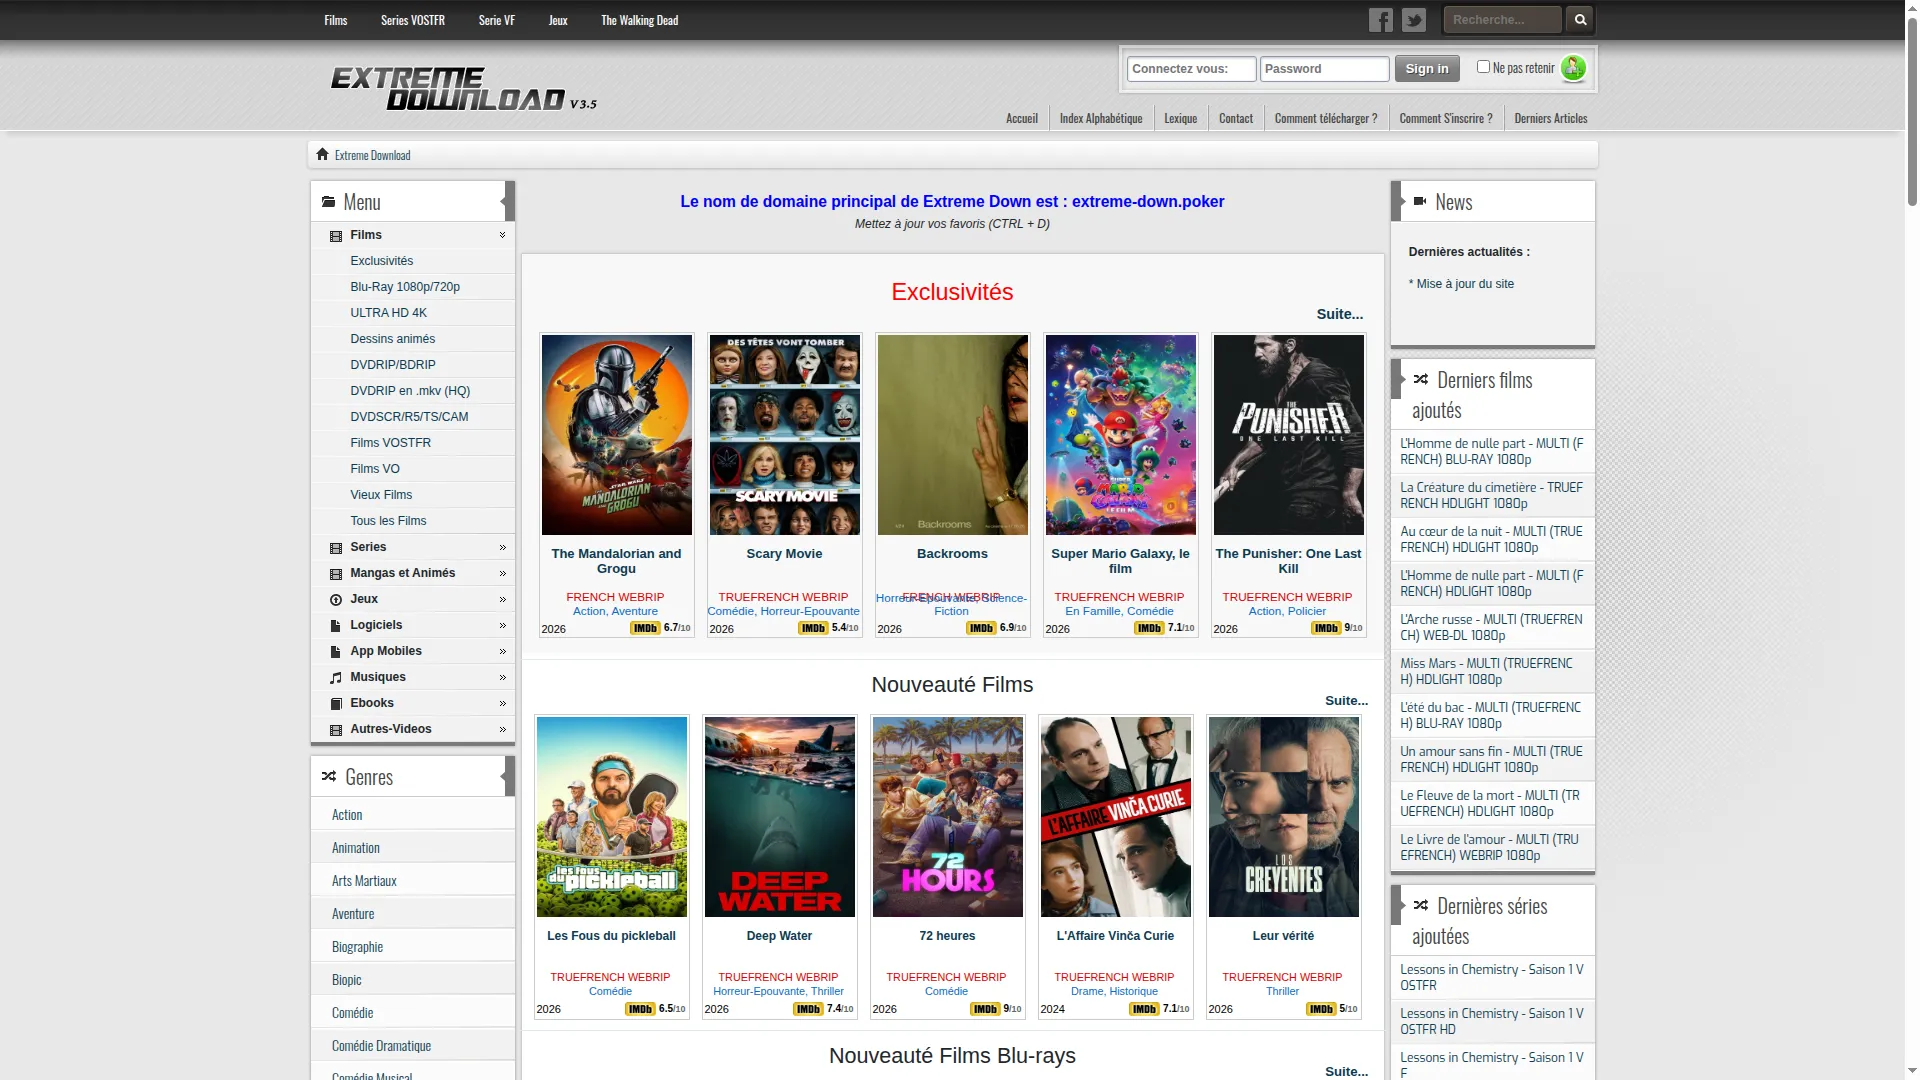Open the Twitter page icon
Screen dimensions: 1920x1080
tap(1414, 20)
